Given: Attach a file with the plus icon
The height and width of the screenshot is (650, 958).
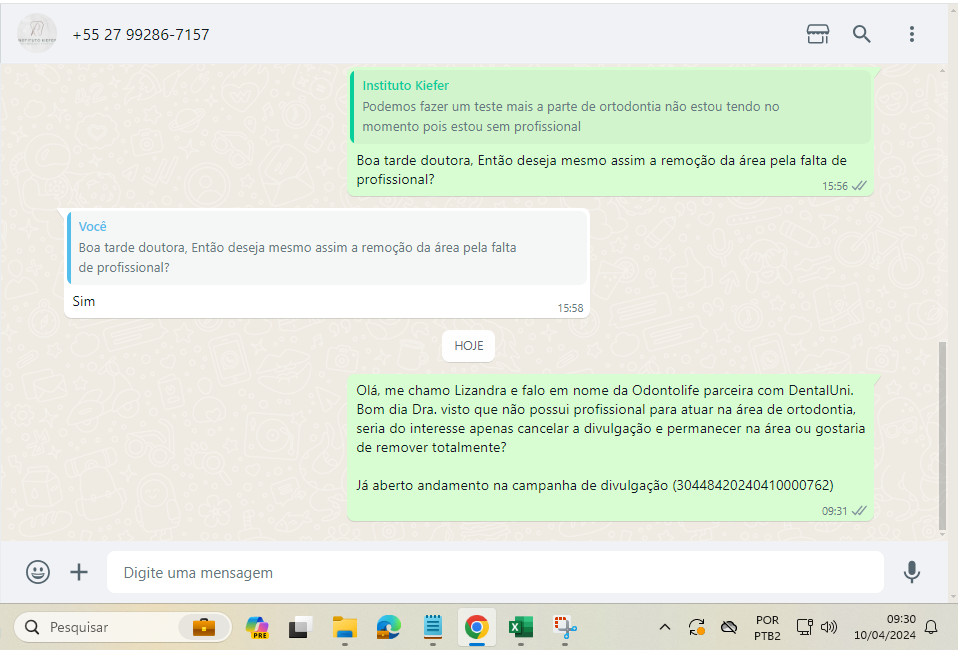Looking at the screenshot, I should click(x=79, y=572).
